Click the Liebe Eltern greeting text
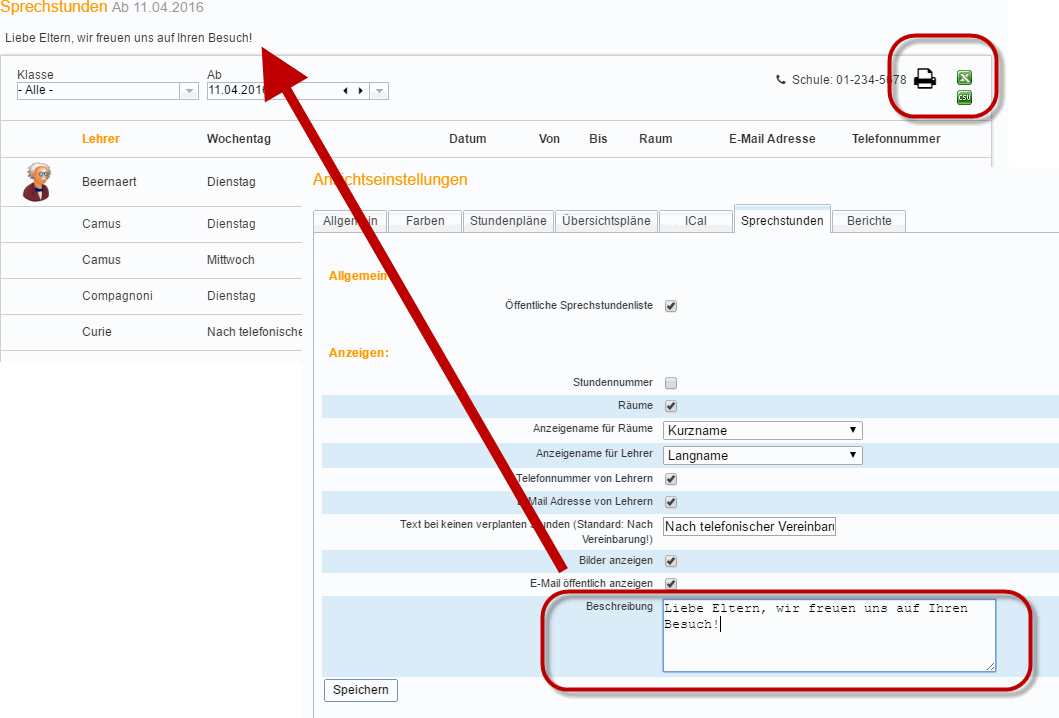The height and width of the screenshot is (718, 1059). point(128,38)
